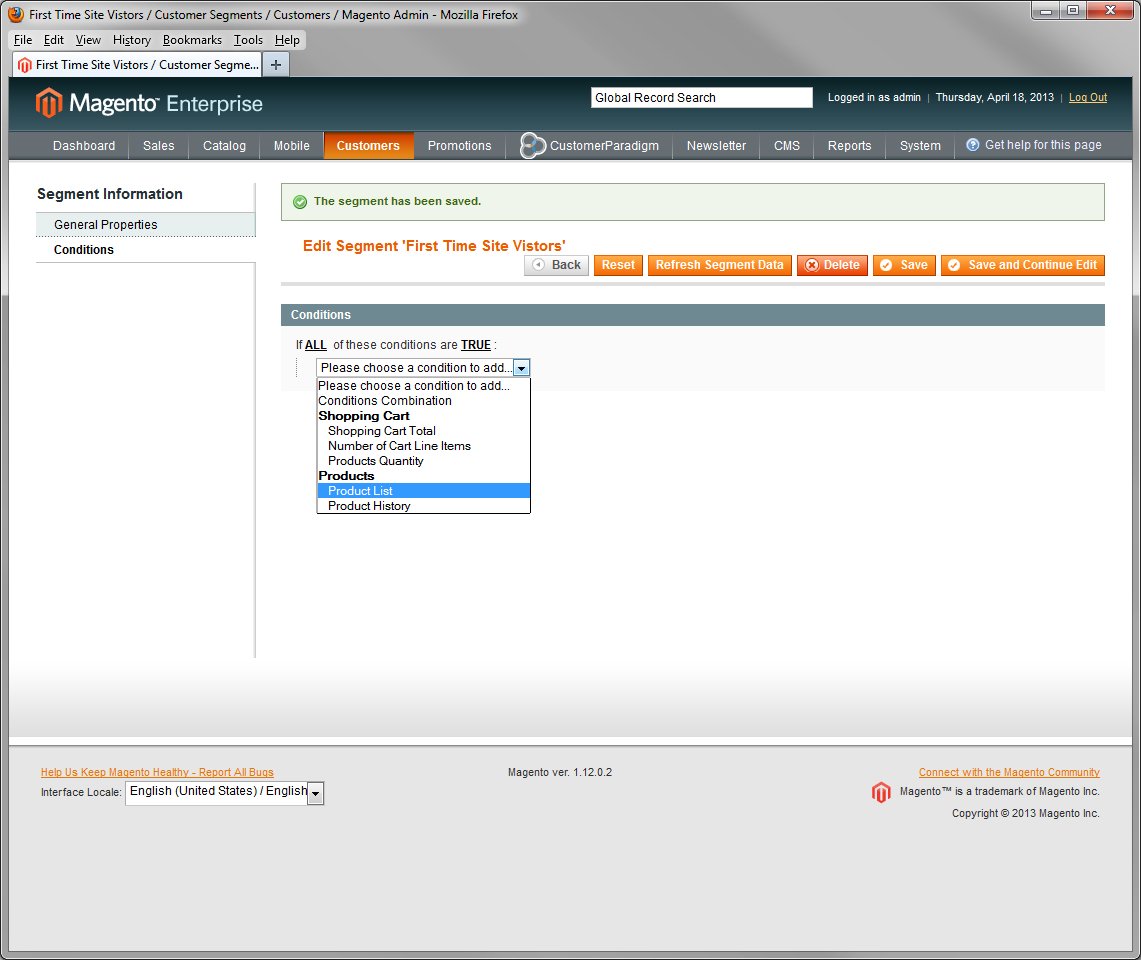Open a new browser tab
Screen dimensions: 1141x960
[x=276, y=65]
